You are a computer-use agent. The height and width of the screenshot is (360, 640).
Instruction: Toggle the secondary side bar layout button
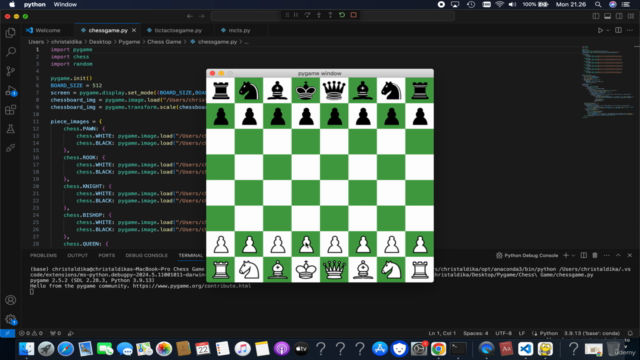(619, 16)
